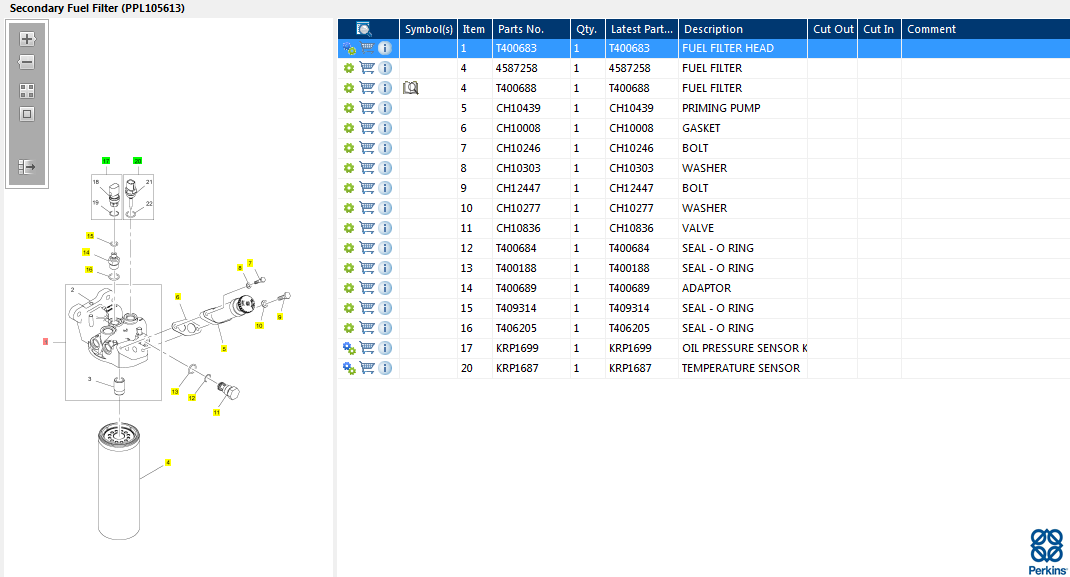
Task: Add FUEL FILTER HEAD T400683 to cart
Action: pos(367,48)
